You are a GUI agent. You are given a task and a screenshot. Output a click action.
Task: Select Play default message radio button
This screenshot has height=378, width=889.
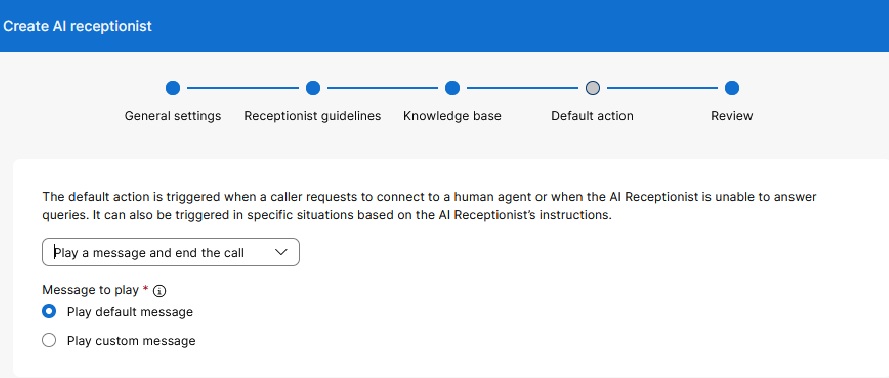pyautogui.click(x=49, y=311)
